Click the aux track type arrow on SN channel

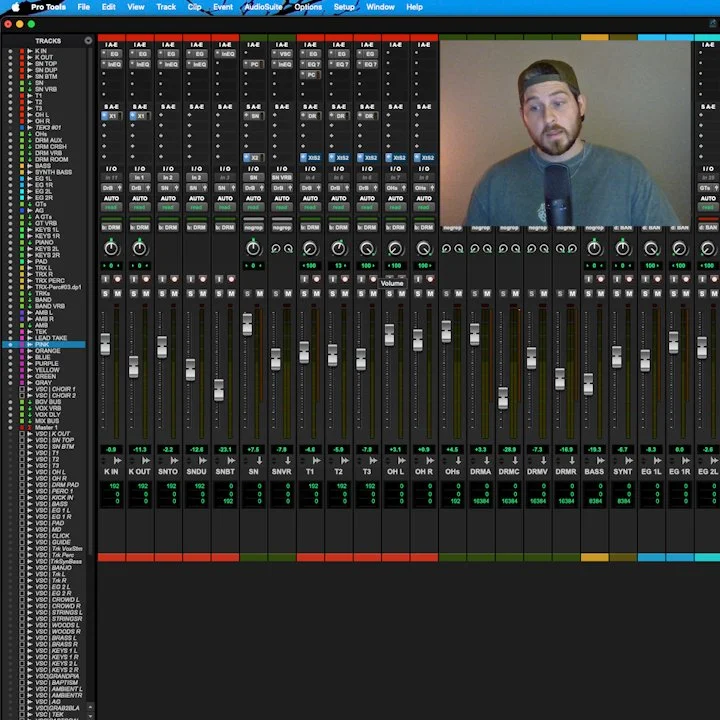[259, 460]
